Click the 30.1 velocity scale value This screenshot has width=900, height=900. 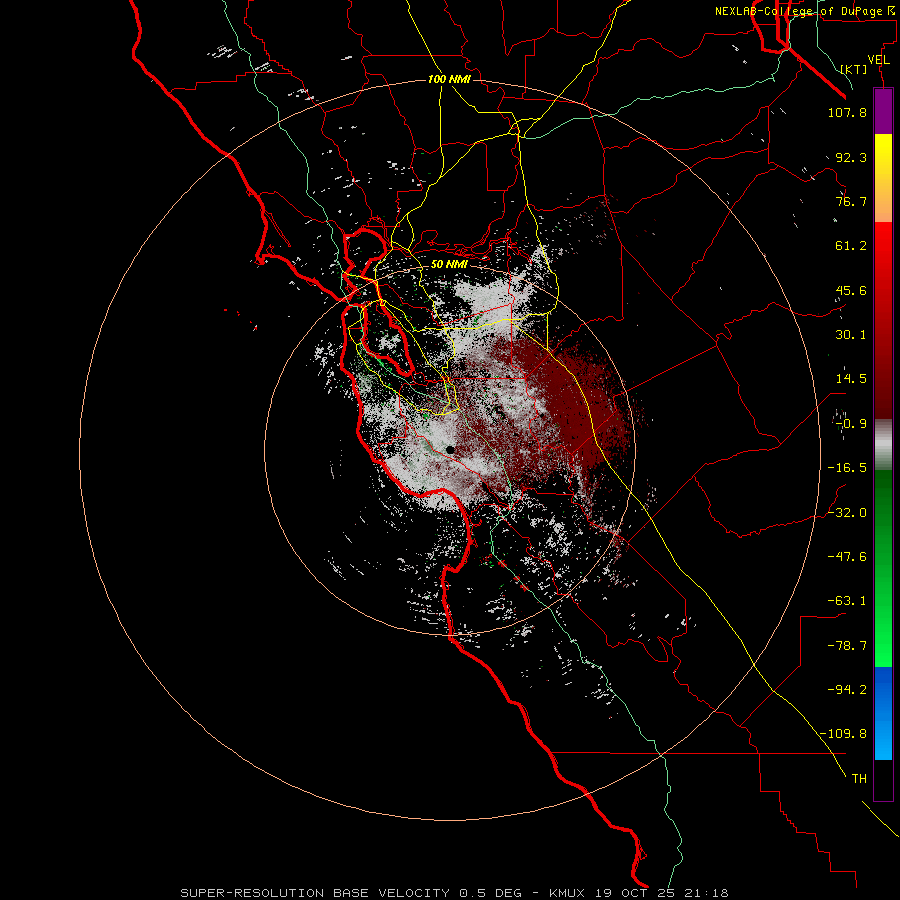851,335
